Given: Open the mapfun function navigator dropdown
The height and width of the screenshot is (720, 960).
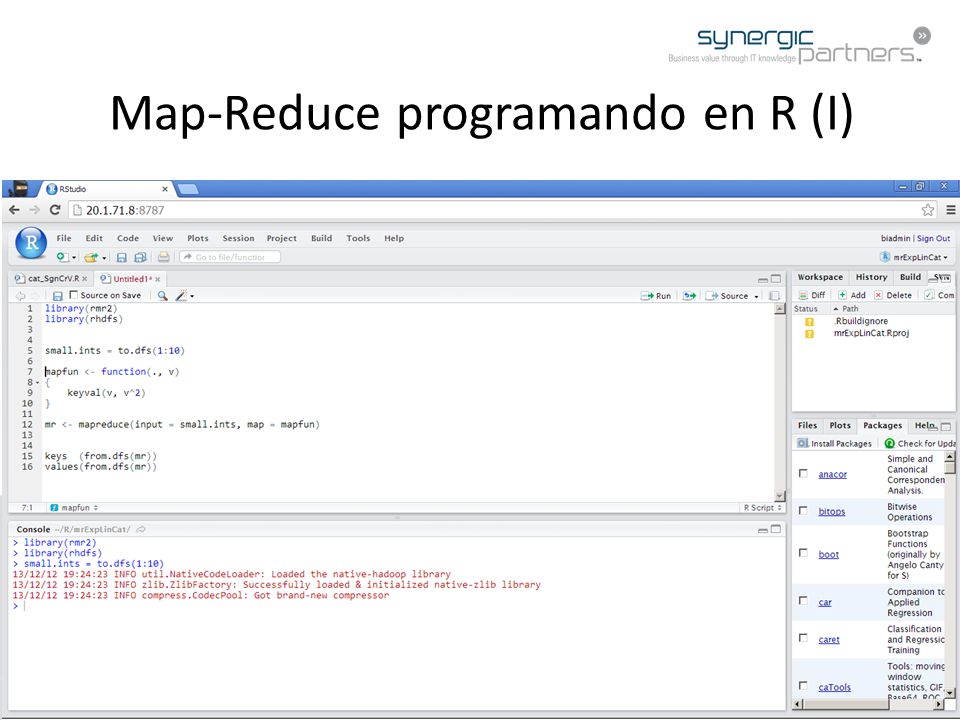Looking at the screenshot, I should [74, 508].
